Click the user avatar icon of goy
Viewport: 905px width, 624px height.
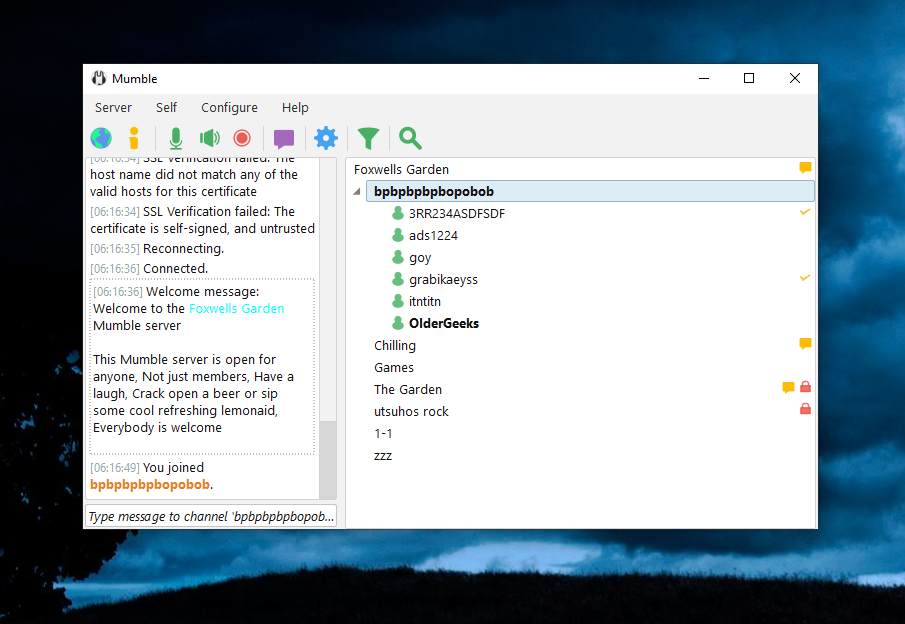point(398,257)
